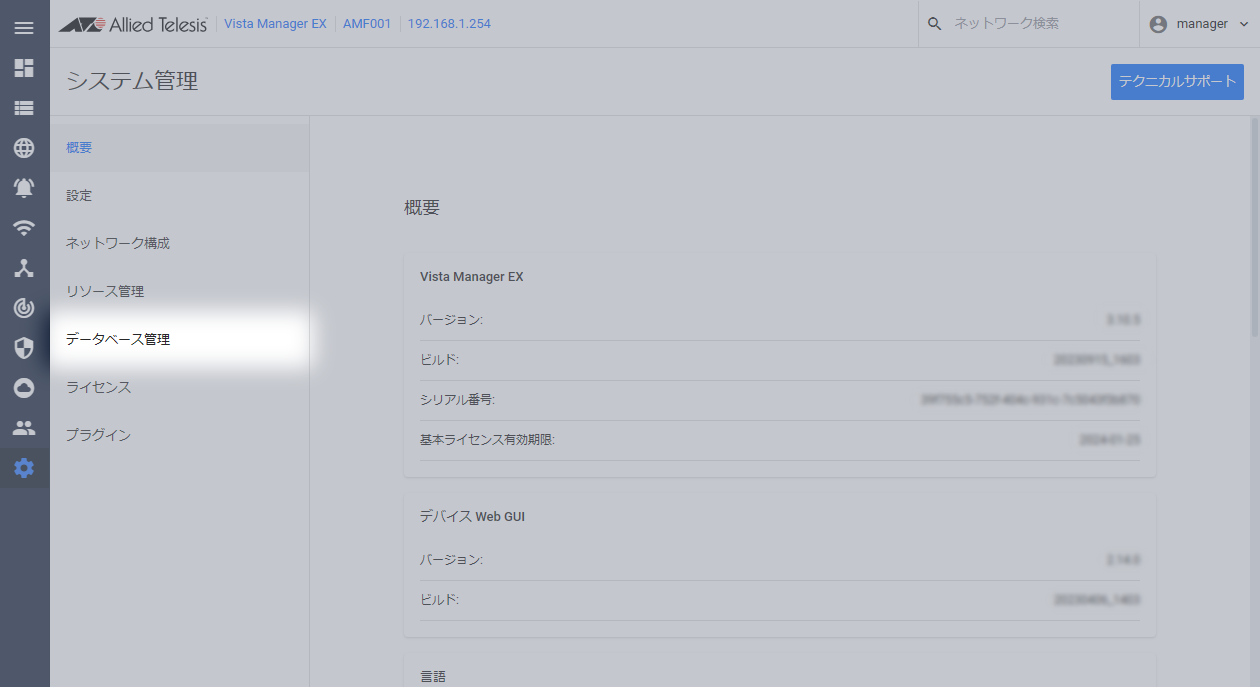Open the globe network map icon
1260x687 pixels.
click(24, 148)
